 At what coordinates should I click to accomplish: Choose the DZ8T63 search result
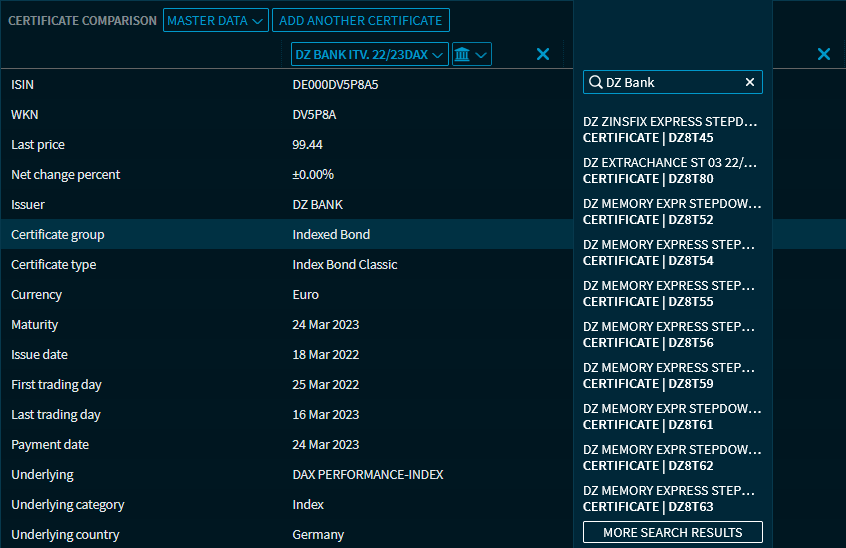click(670, 499)
